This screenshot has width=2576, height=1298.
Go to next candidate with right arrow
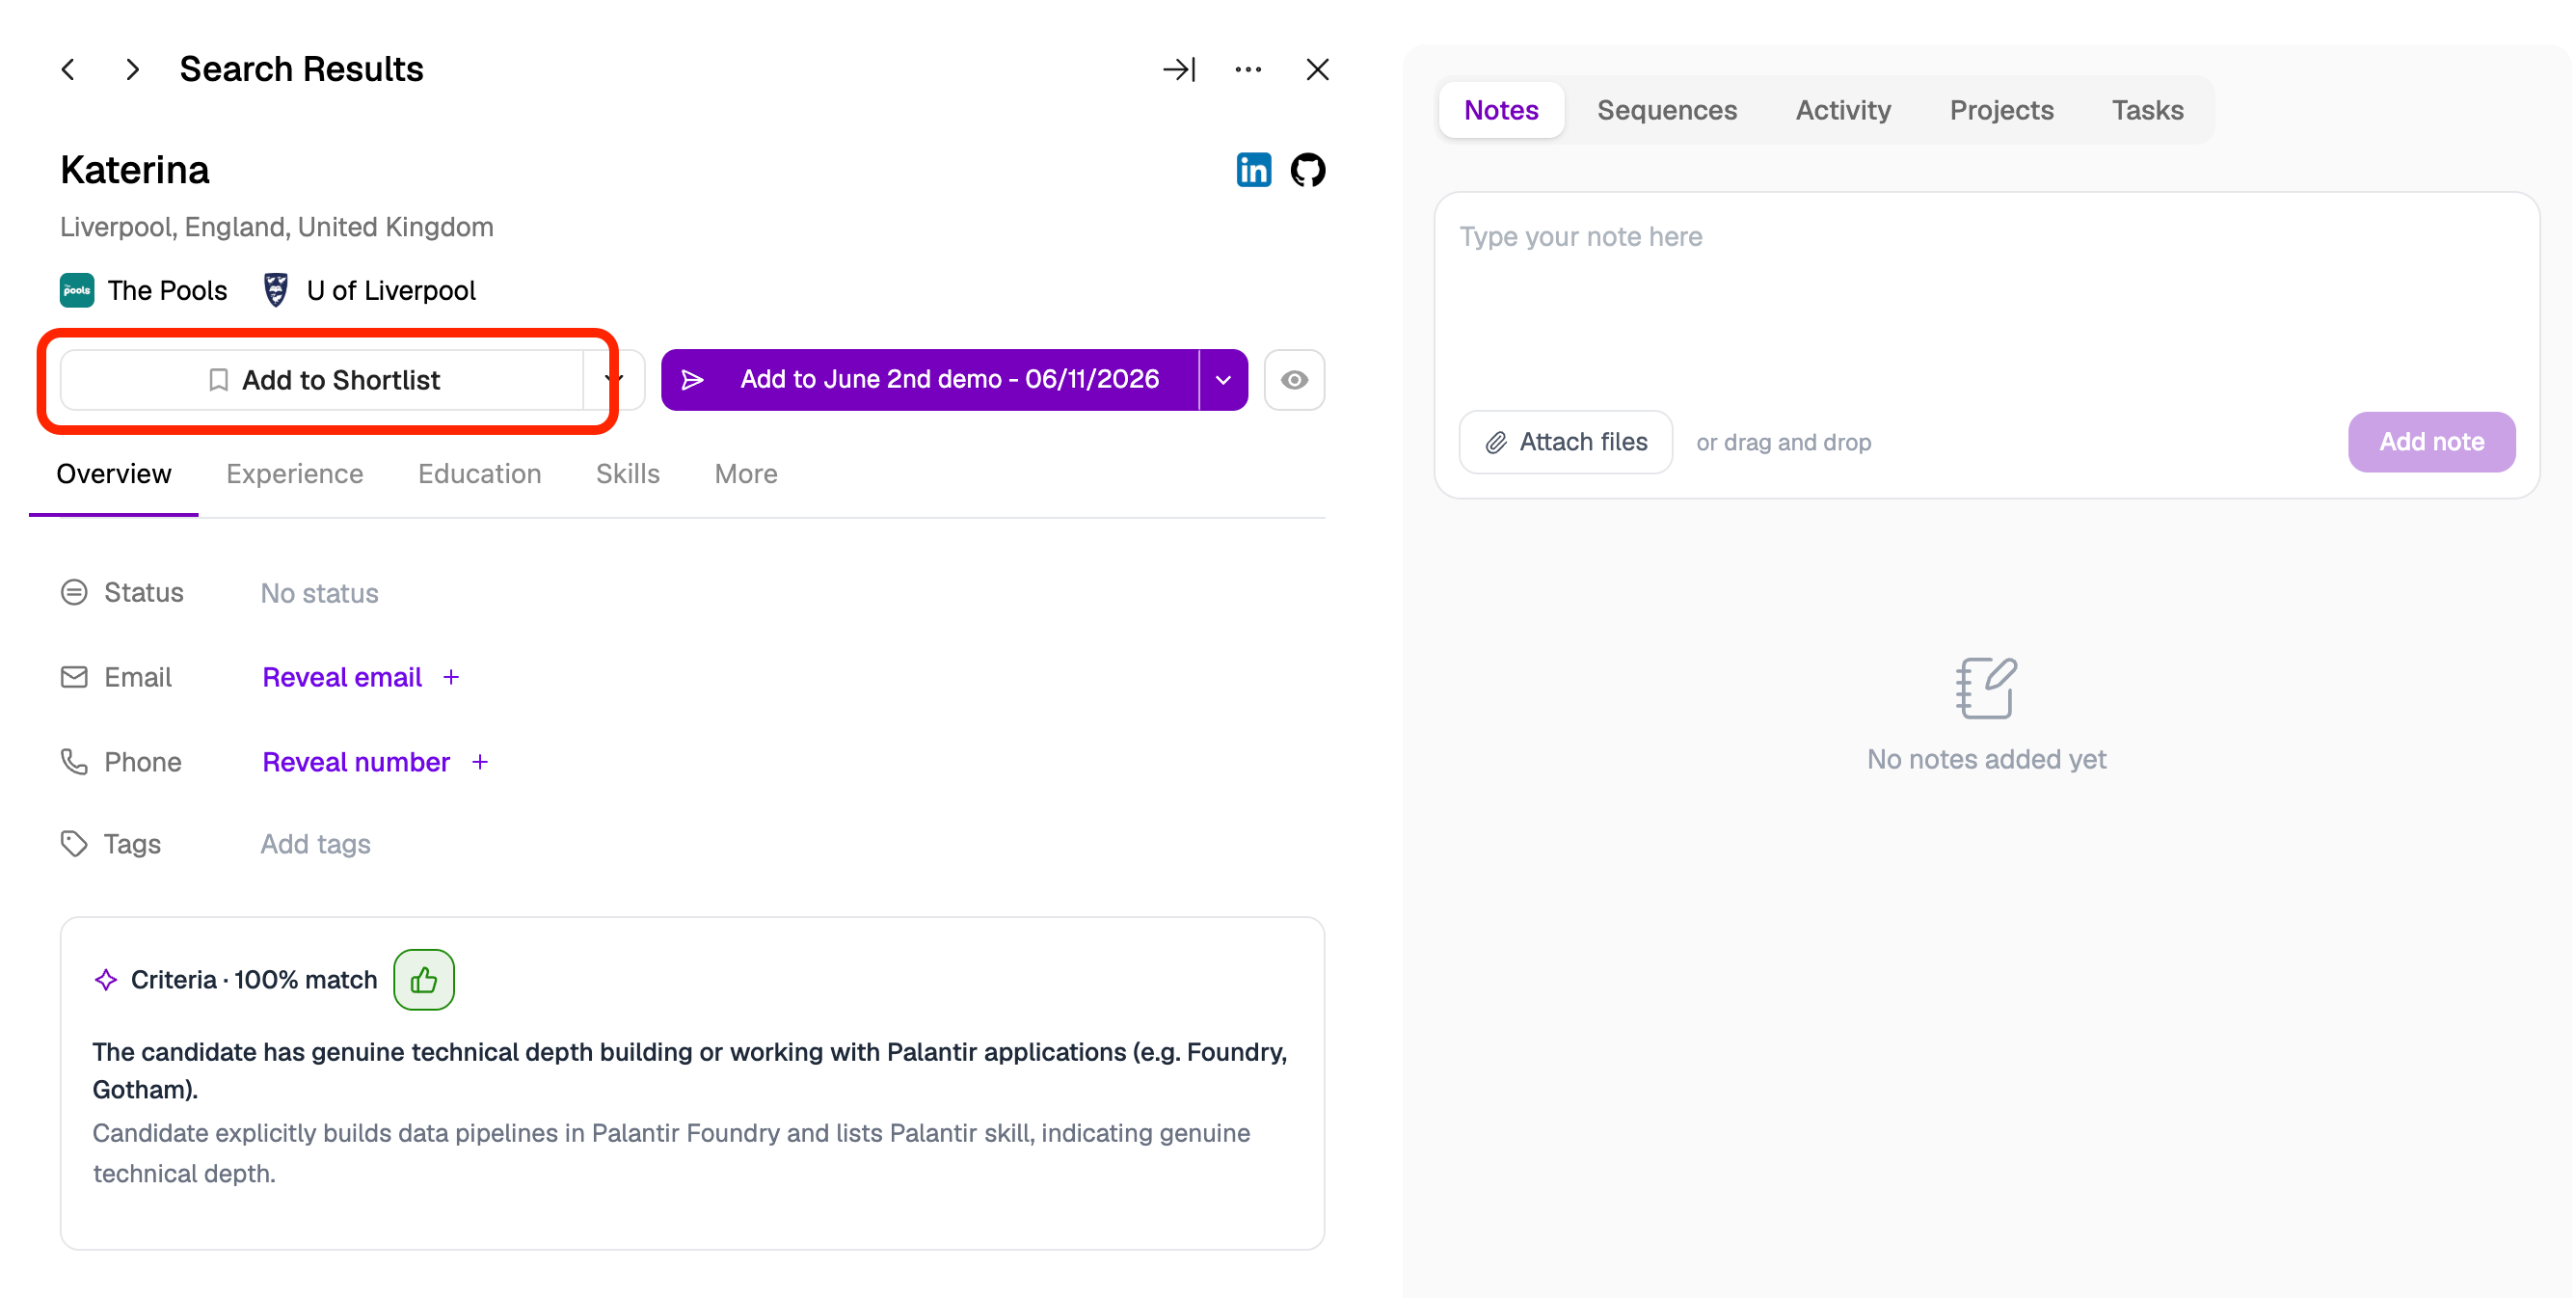132,69
